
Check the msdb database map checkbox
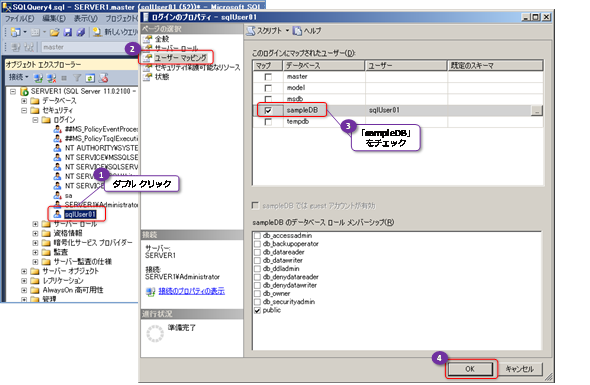[x=268, y=99]
